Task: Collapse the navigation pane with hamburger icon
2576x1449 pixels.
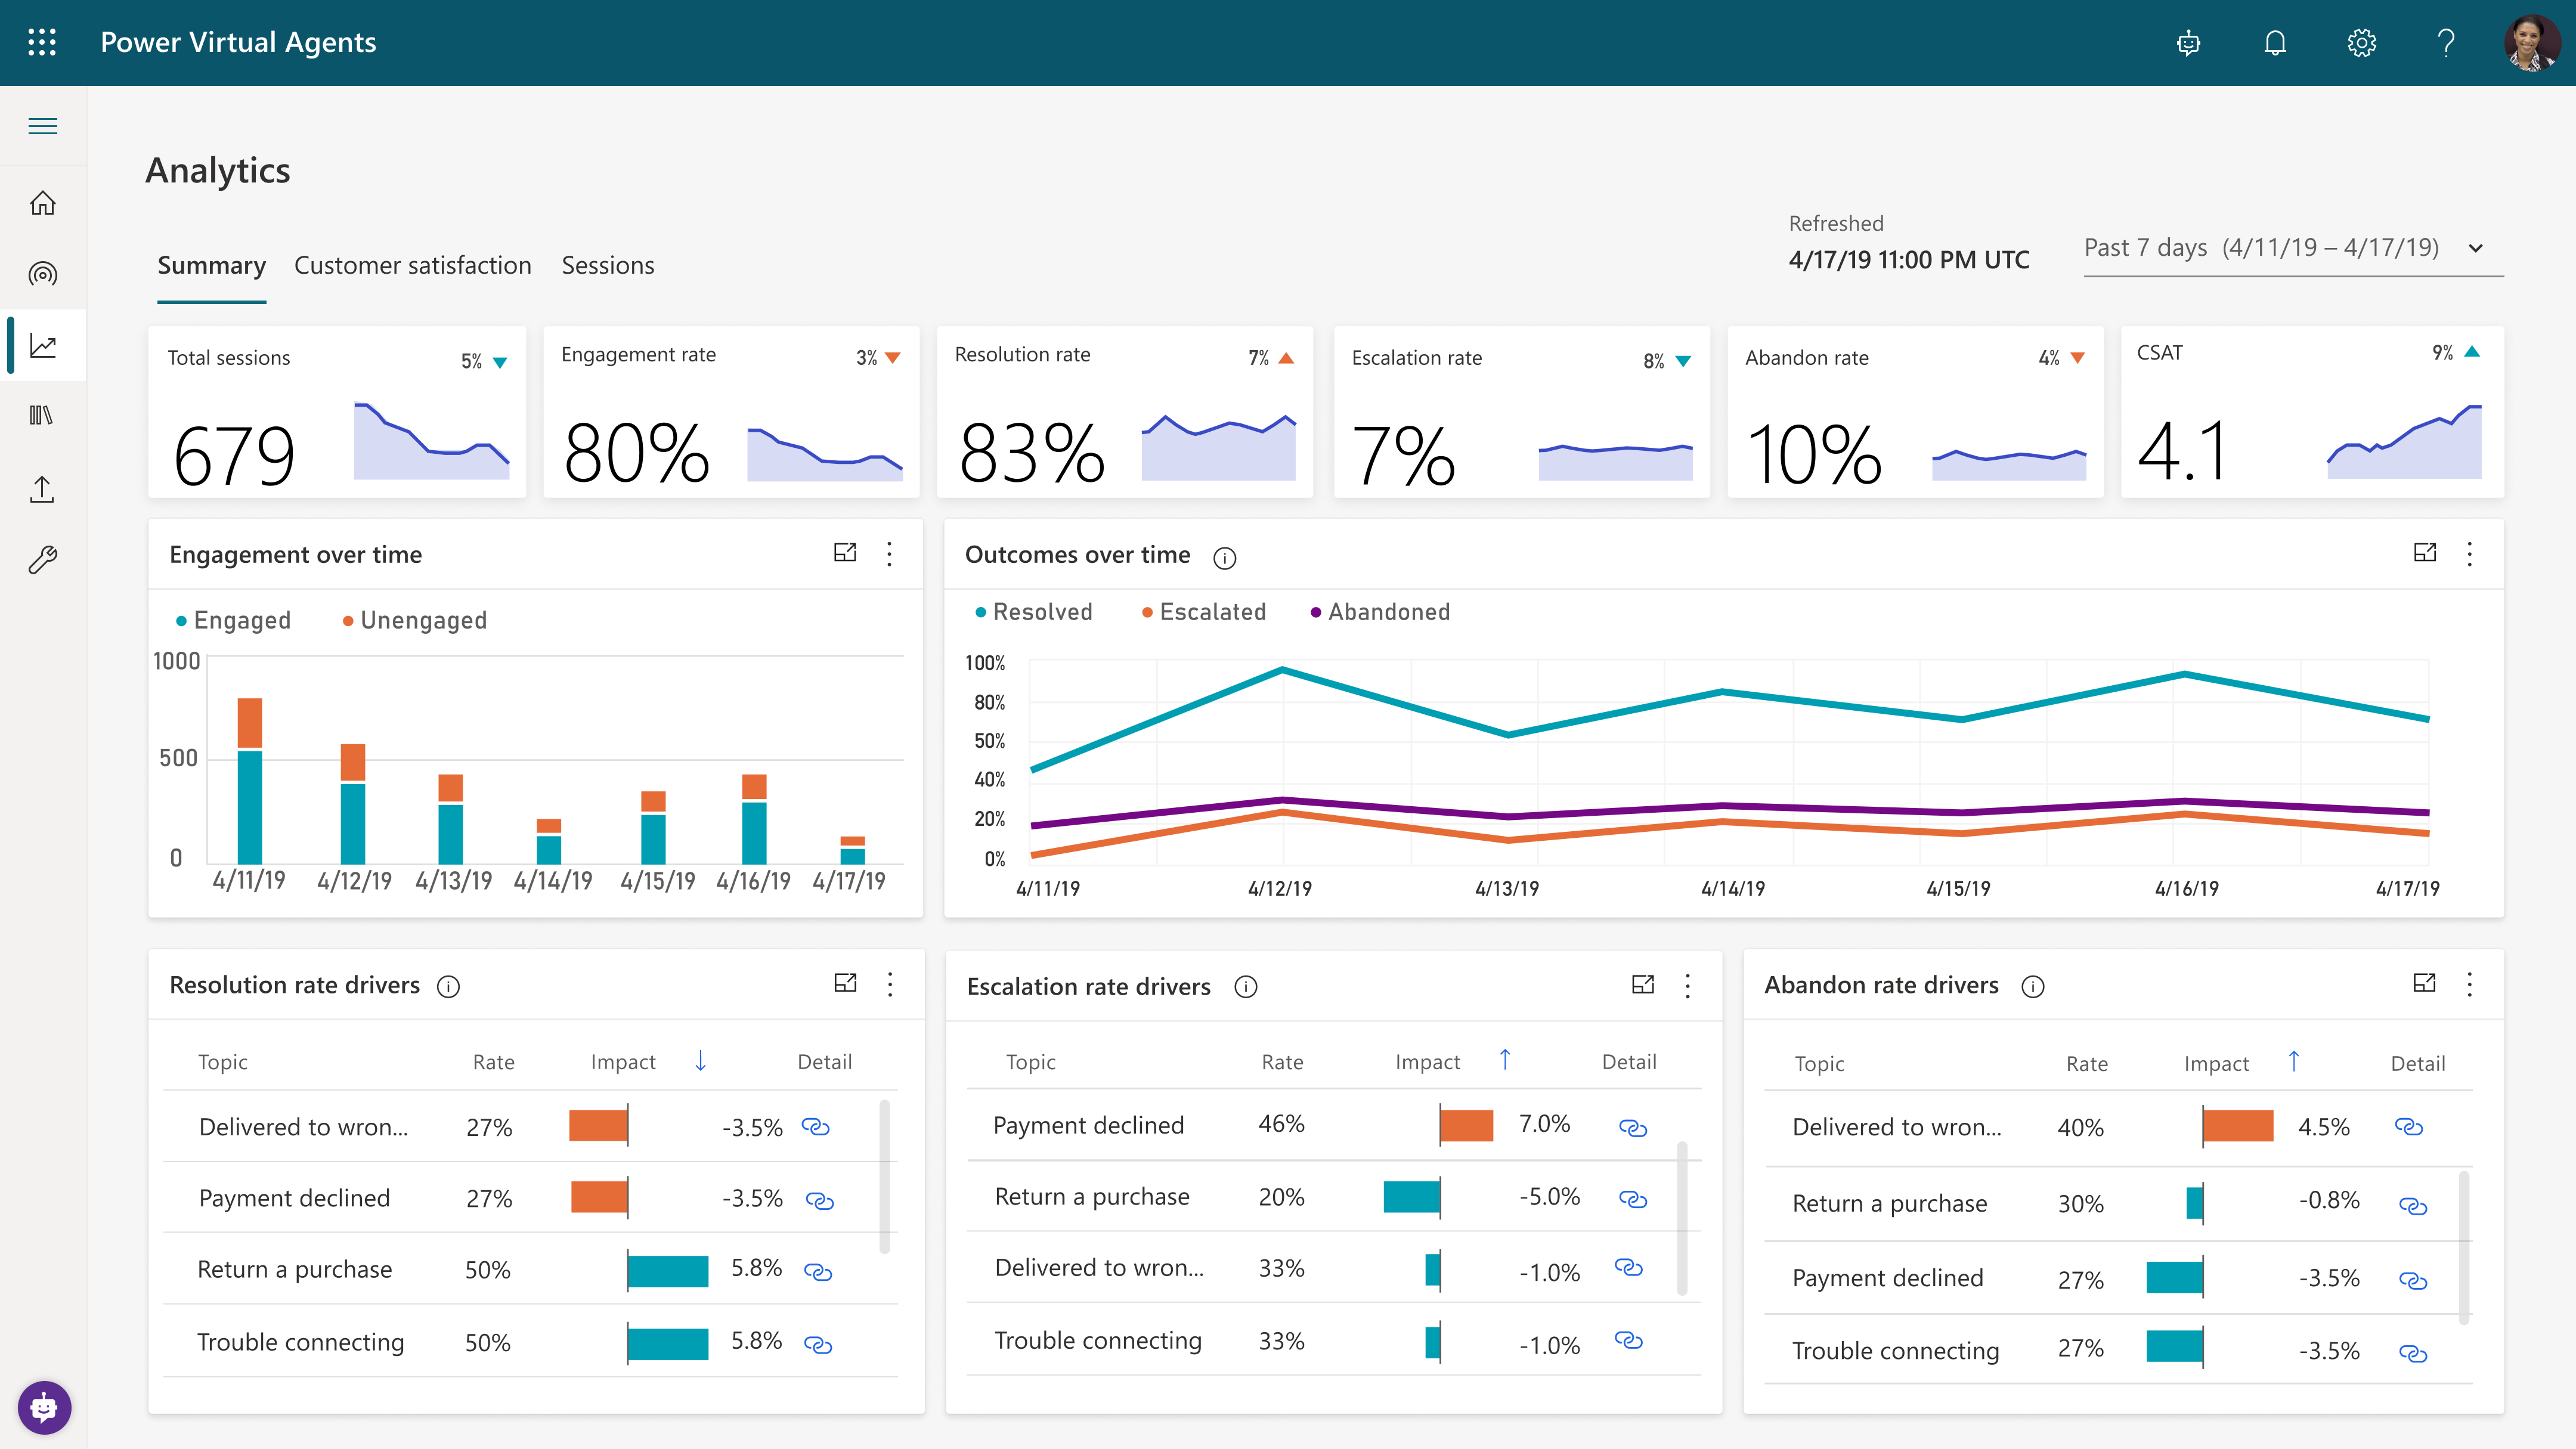Action: [x=43, y=125]
